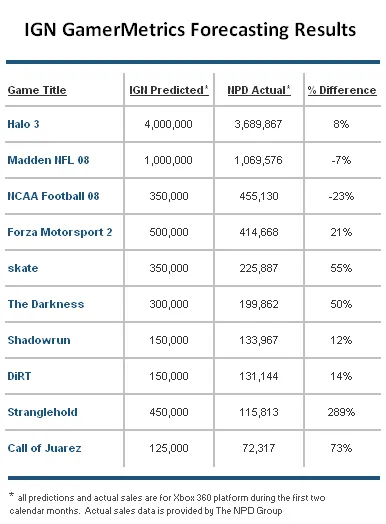Click the Call of Juarez 72,317 cell
The height and width of the screenshot is (524, 386).
coord(259,448)
